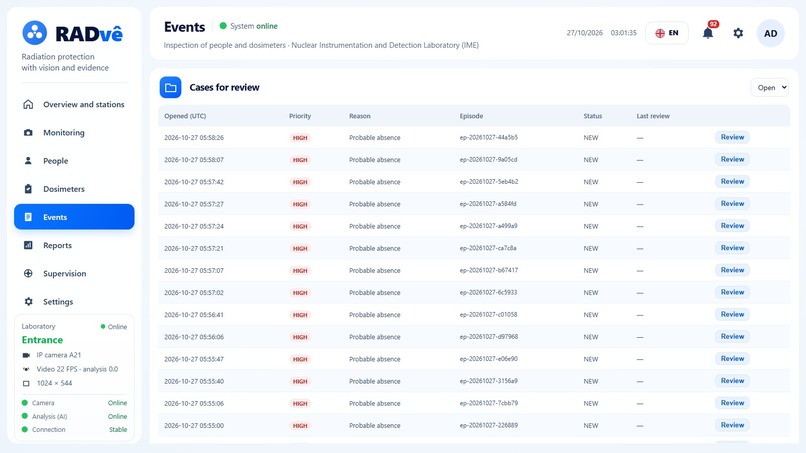Review case ep-20261027-6c5933
The image size is (806, 453).
click(x=732, y=292)
